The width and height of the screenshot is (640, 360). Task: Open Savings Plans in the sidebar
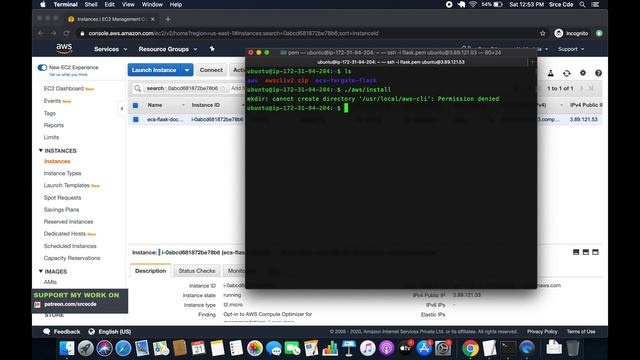(62, 210)
